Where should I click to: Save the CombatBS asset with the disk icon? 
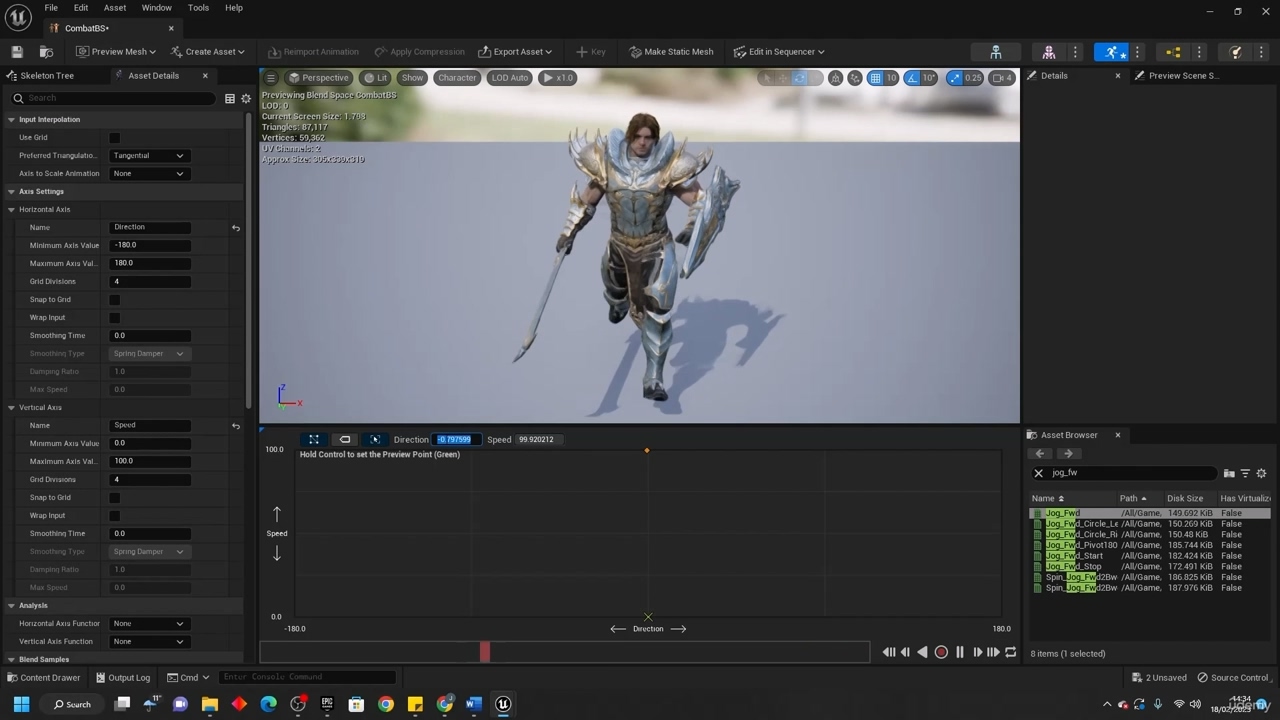coord(17,52)
